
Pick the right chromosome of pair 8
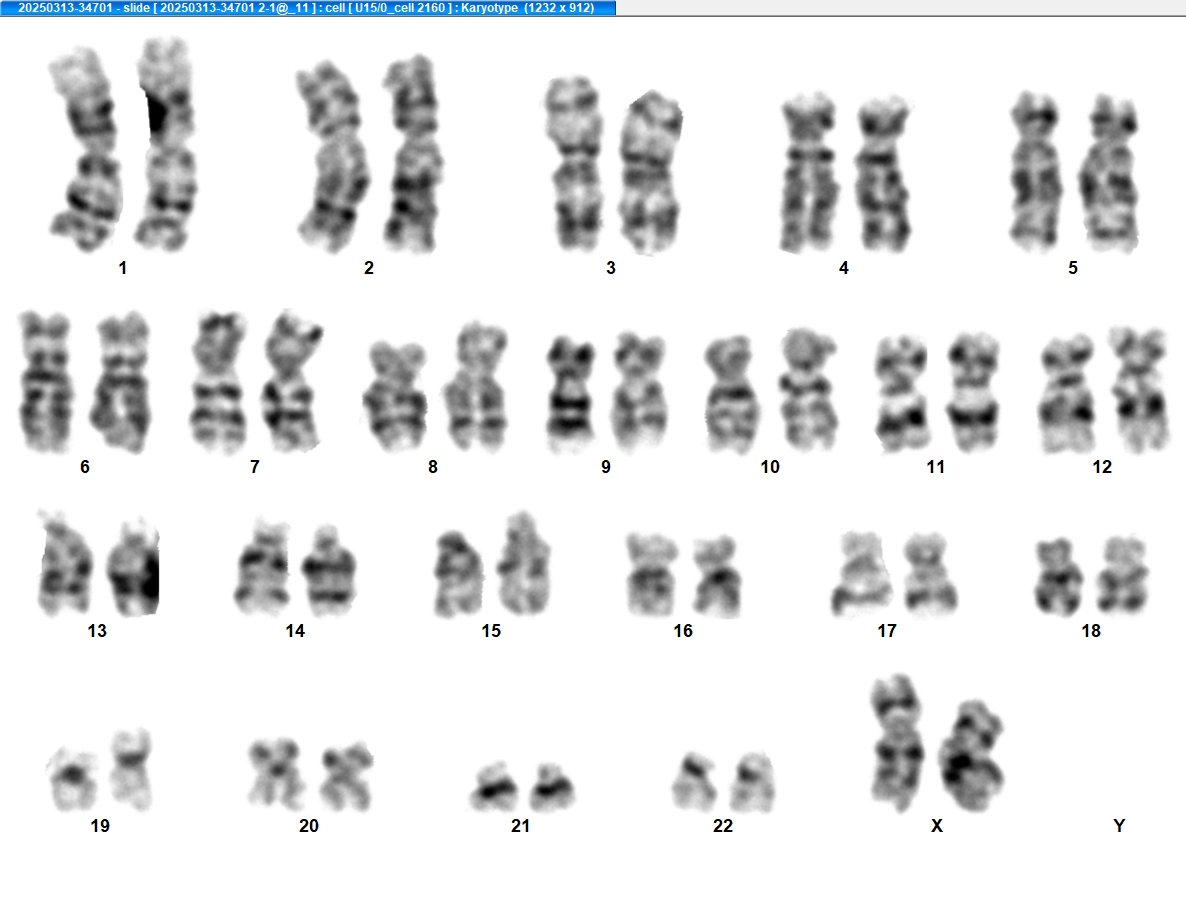coord(477,388)
